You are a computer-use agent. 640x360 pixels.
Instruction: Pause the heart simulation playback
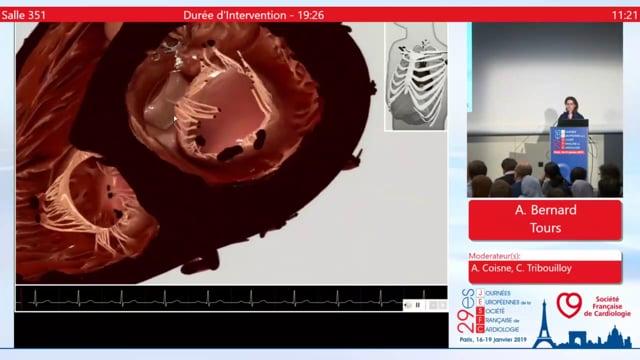pos(418,305)
